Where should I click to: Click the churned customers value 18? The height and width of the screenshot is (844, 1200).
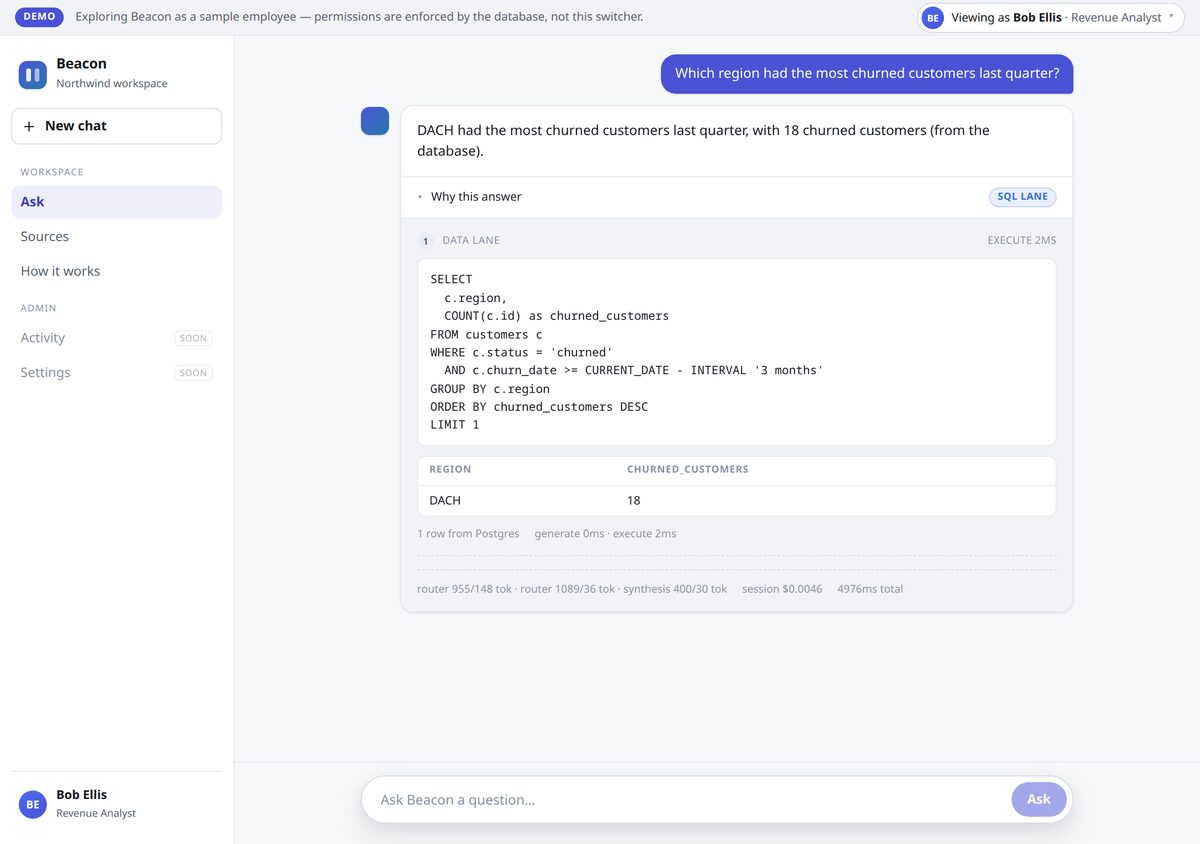pyautogui.click(x=634, y=501)
